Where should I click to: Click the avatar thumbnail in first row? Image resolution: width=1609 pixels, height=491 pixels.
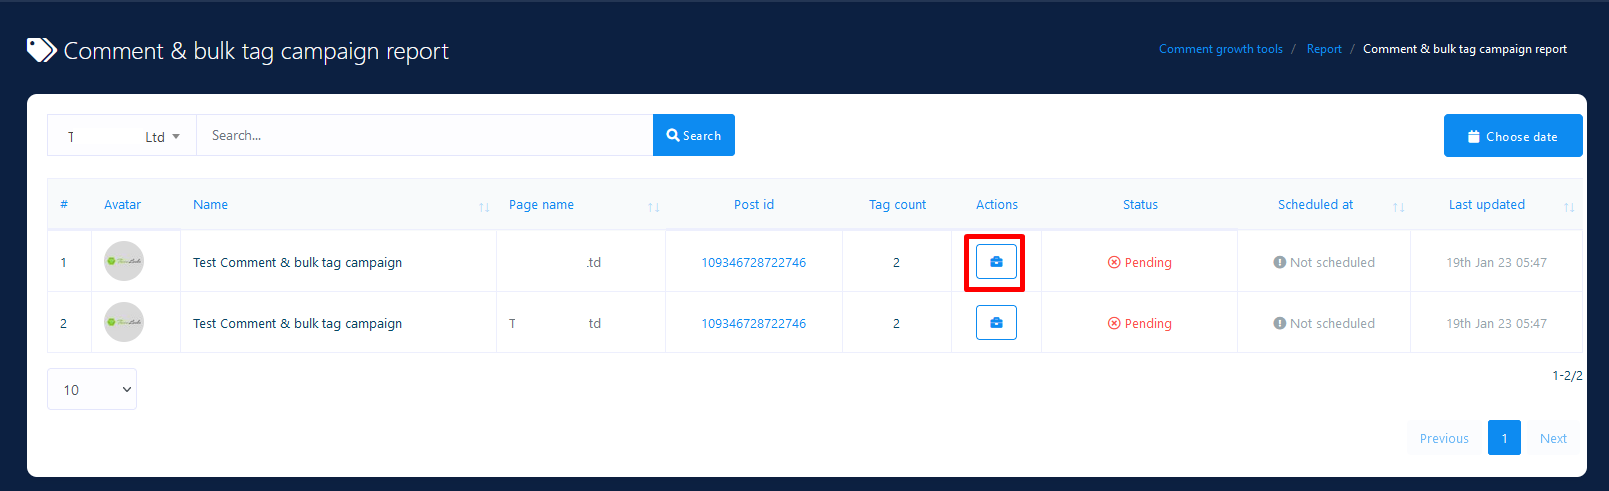coord(124,262)
